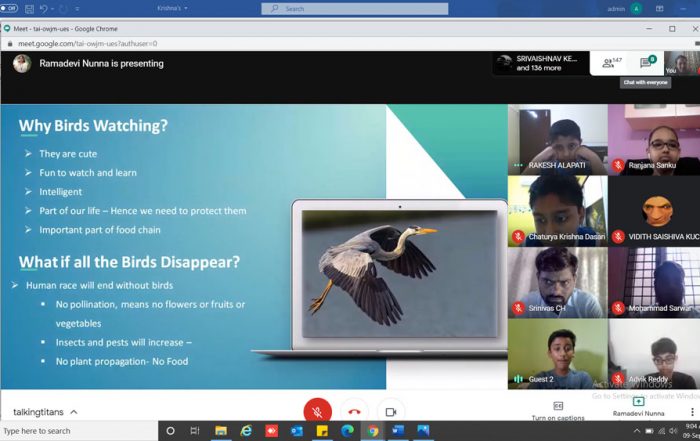This screenshot has height=441, width=700.
Task: Select the RAKESH ALAPATI video tile
Action: point(558,139)
